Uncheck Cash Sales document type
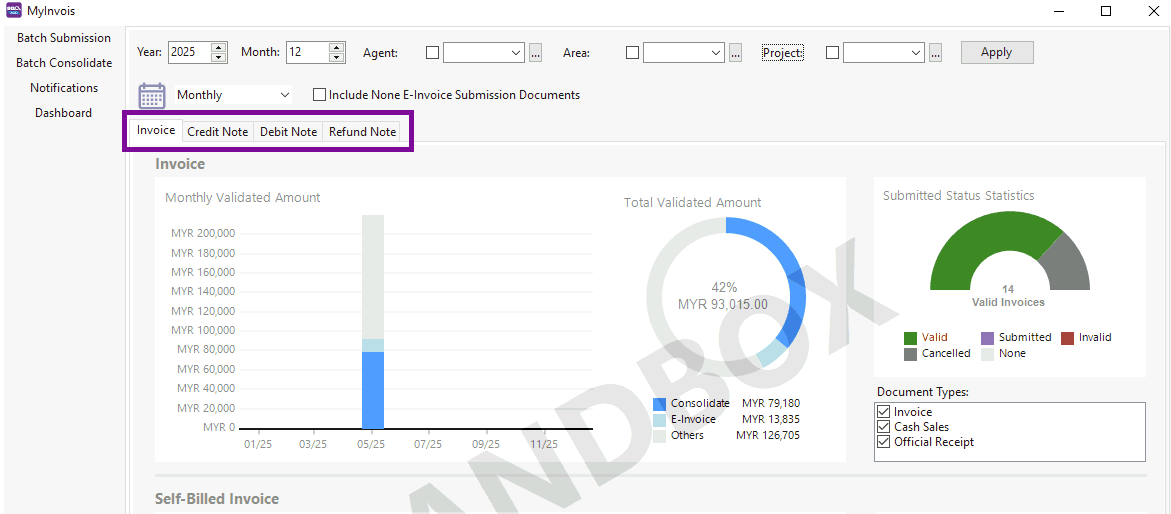The width and height of the screenshot is (1171, 514). pos(883,427)
